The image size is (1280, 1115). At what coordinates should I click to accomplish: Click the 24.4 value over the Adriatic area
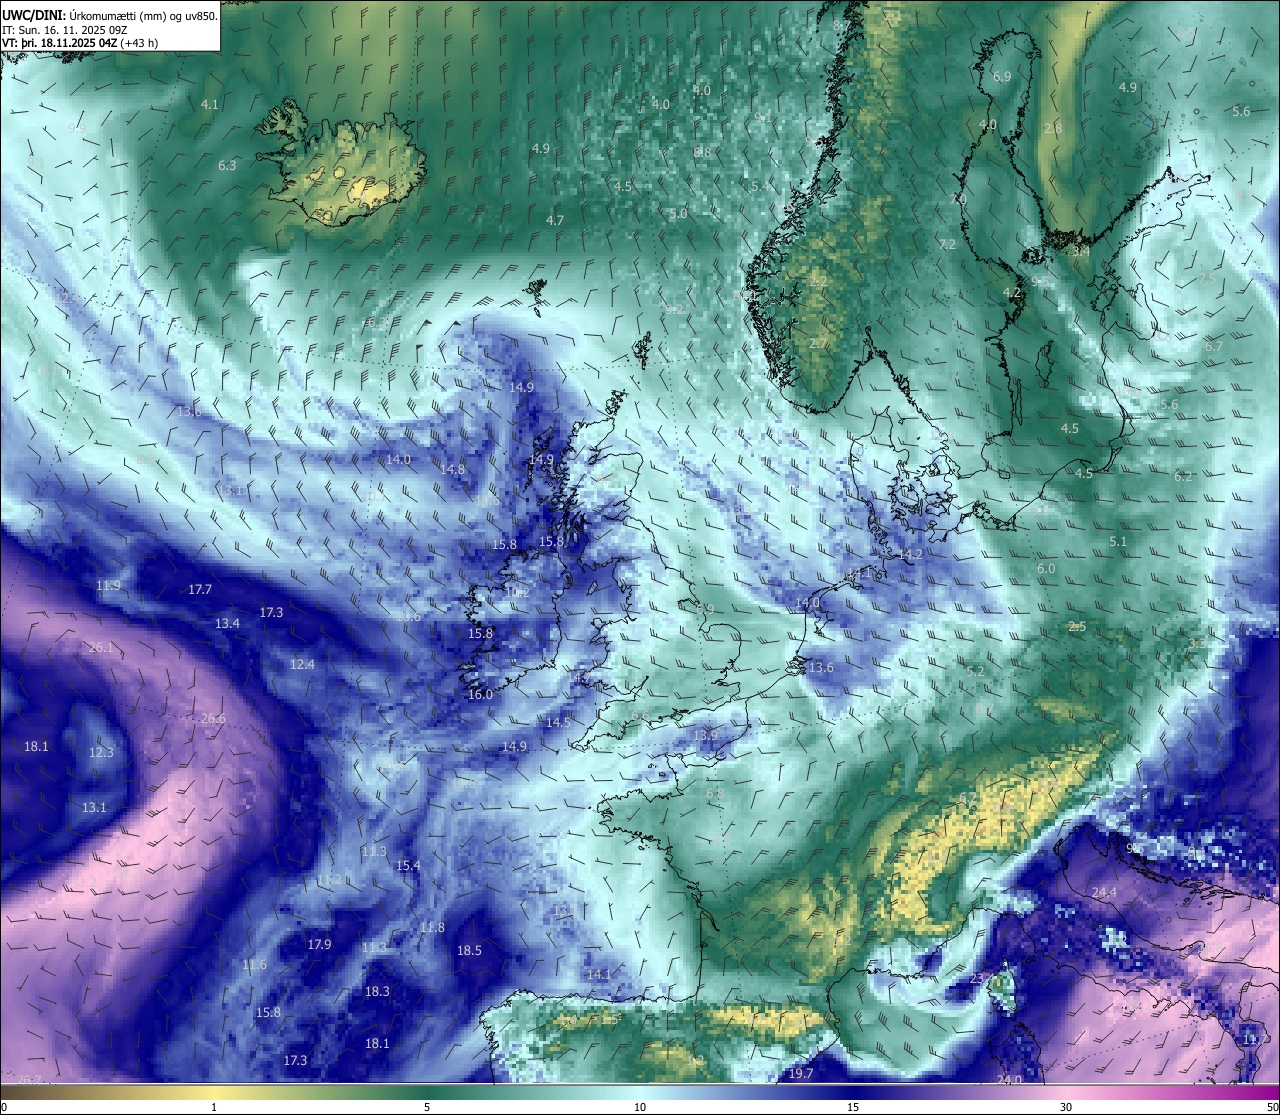[1104, 893]
